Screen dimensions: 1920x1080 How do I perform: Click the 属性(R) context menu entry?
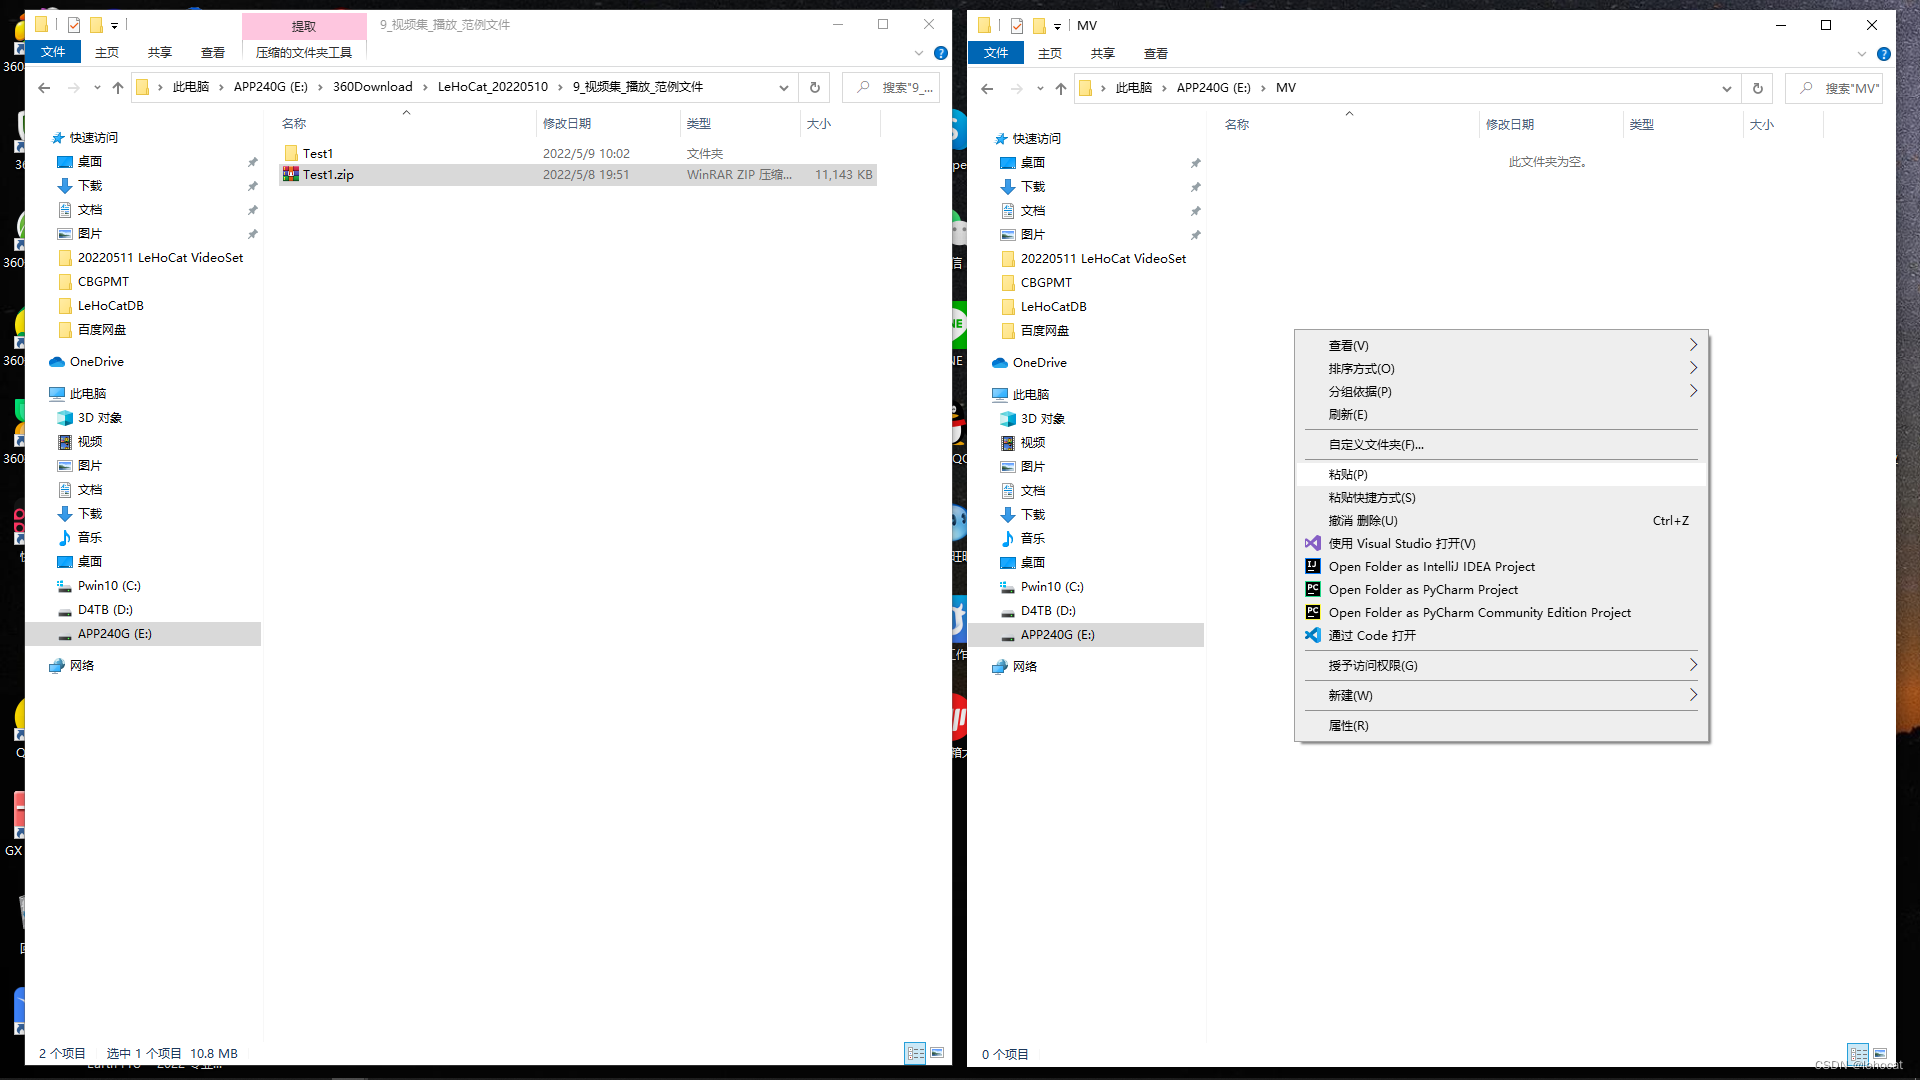pyautogui.click(x=1348, y=726)
